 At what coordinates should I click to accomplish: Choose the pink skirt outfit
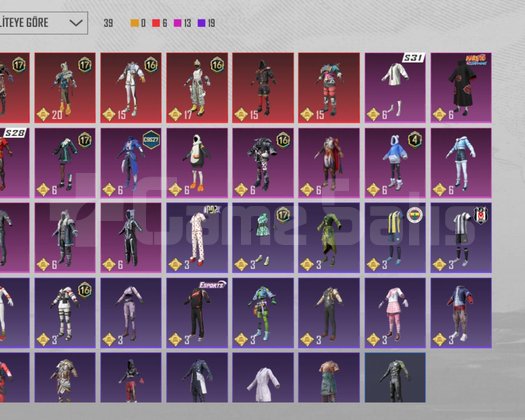click(395, 312)
